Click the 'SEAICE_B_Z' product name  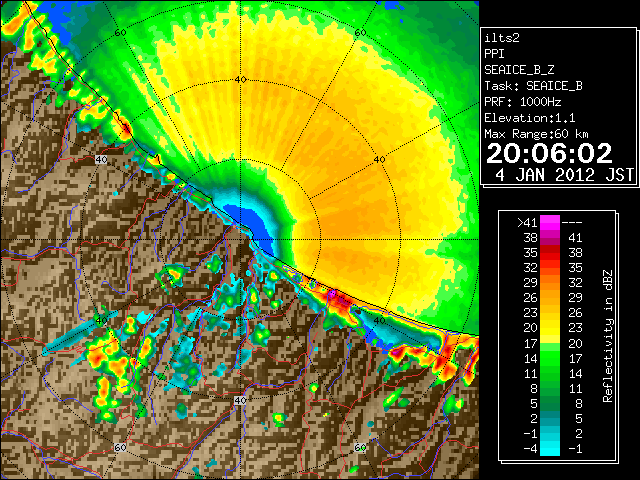click(x=519, y=70)
